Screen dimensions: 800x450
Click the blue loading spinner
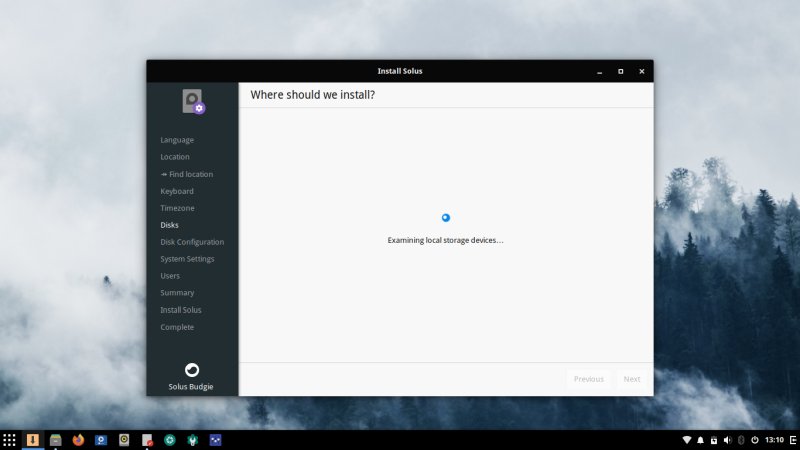click(446, 218)
